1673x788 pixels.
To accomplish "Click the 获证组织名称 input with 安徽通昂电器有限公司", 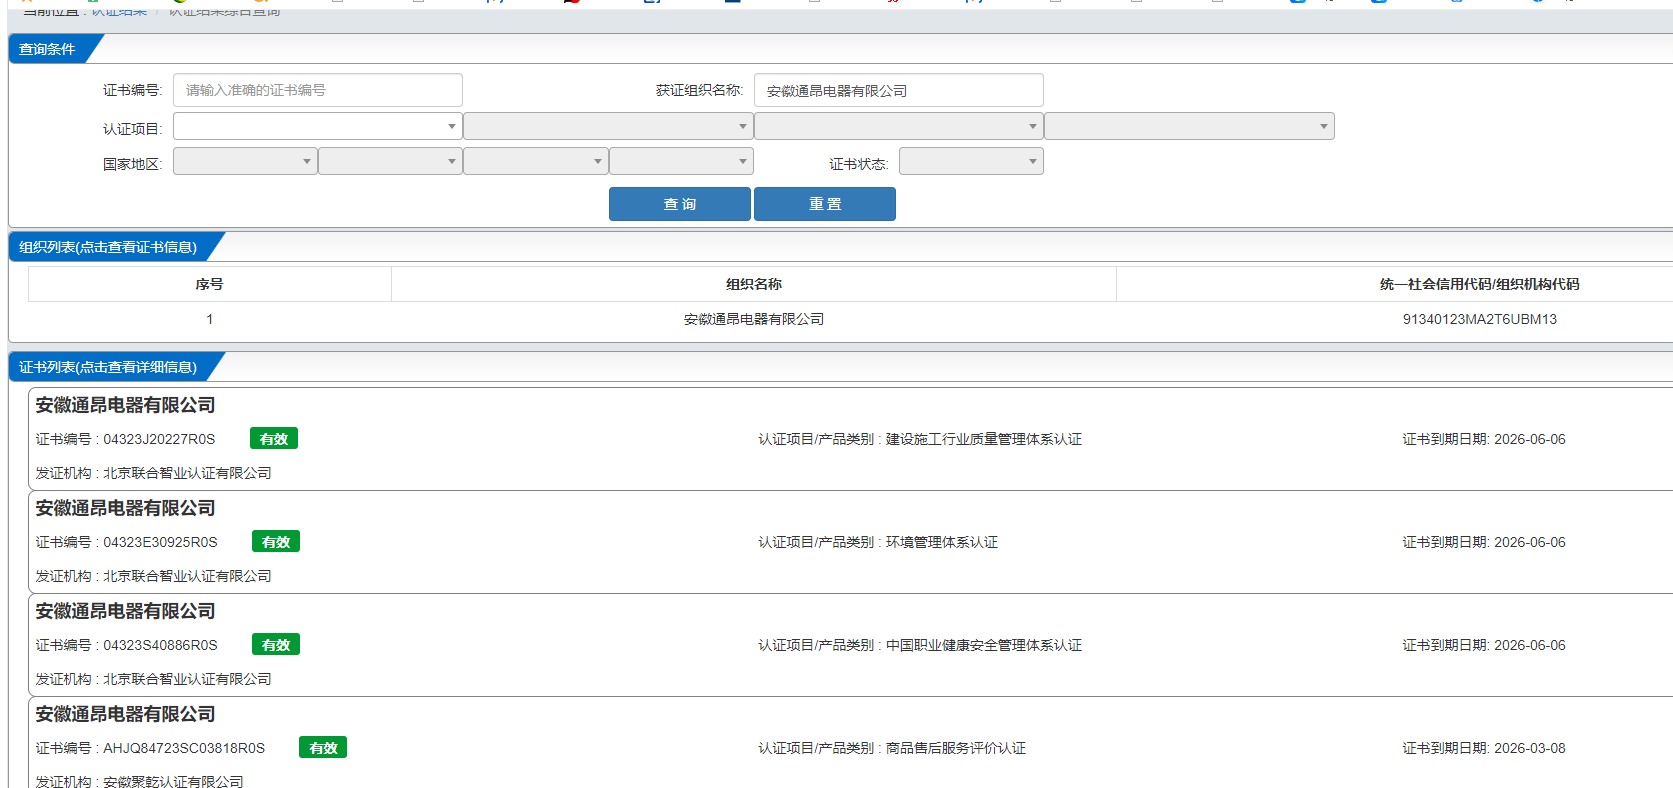I will 898,90.
